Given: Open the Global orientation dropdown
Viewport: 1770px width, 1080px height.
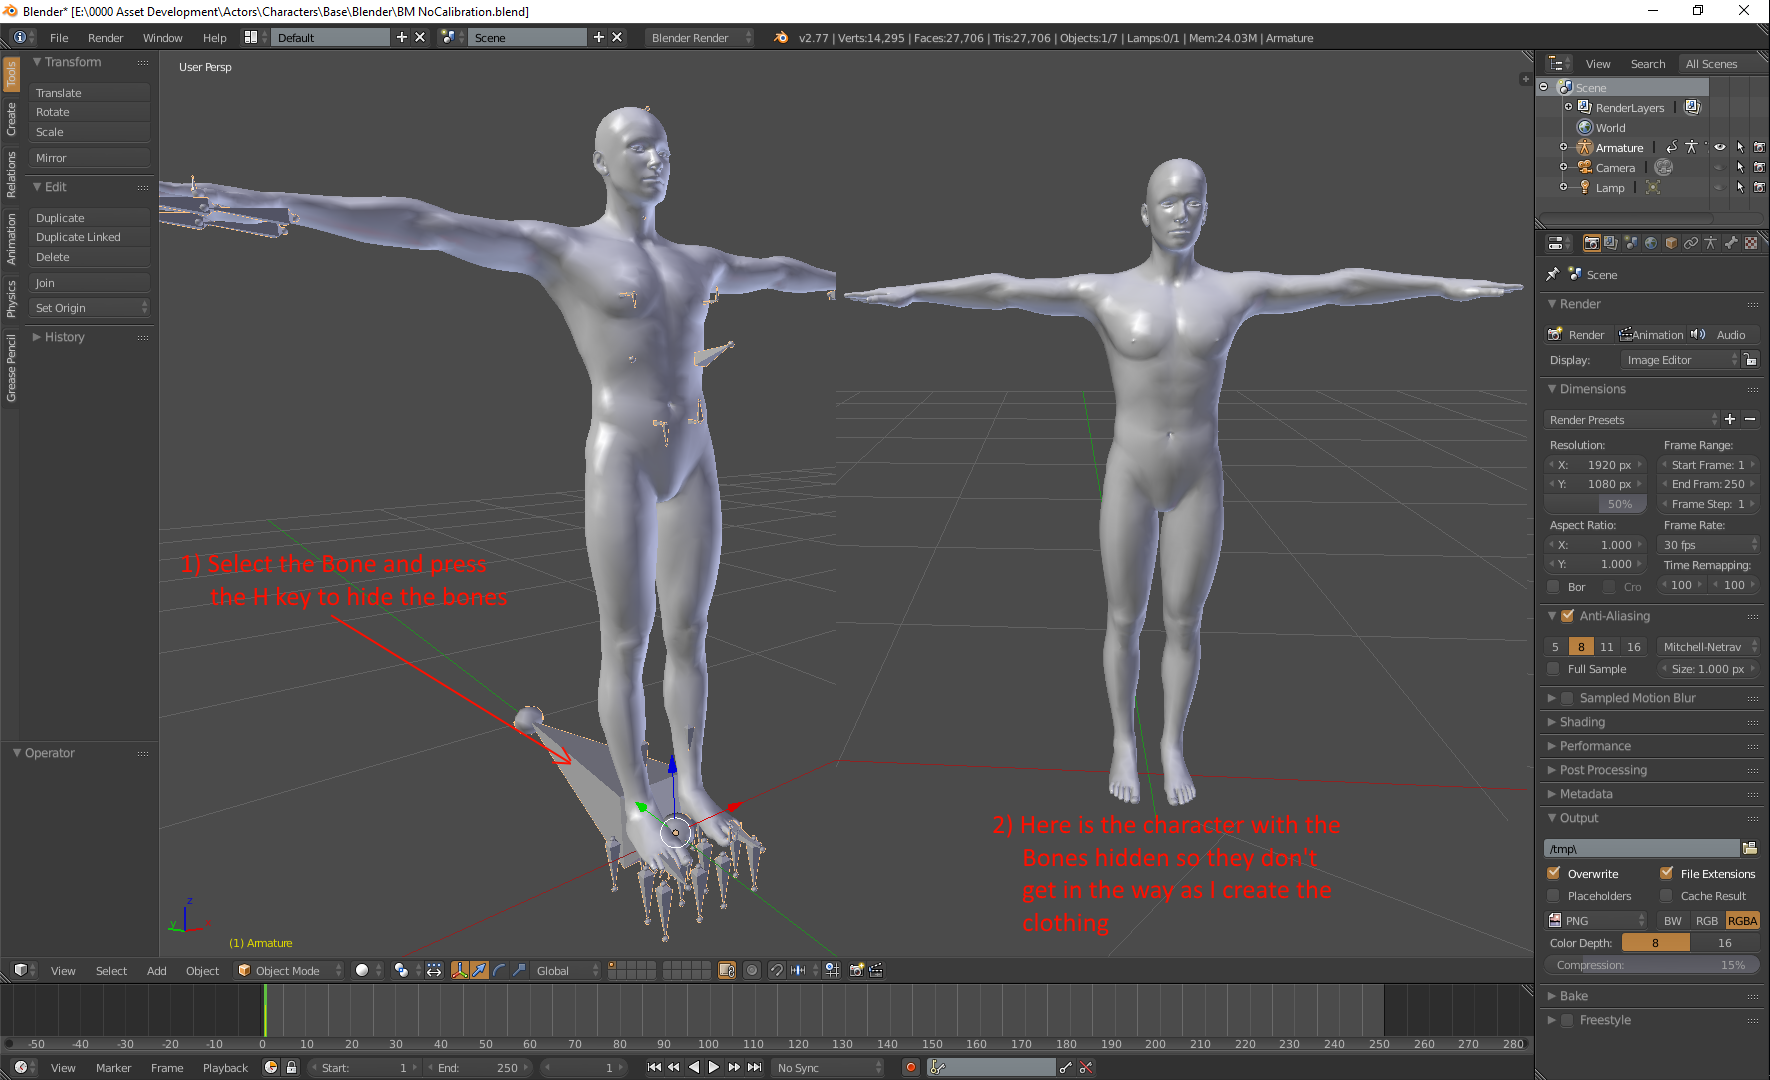Looking at the screenshot, I should (567, 970).
